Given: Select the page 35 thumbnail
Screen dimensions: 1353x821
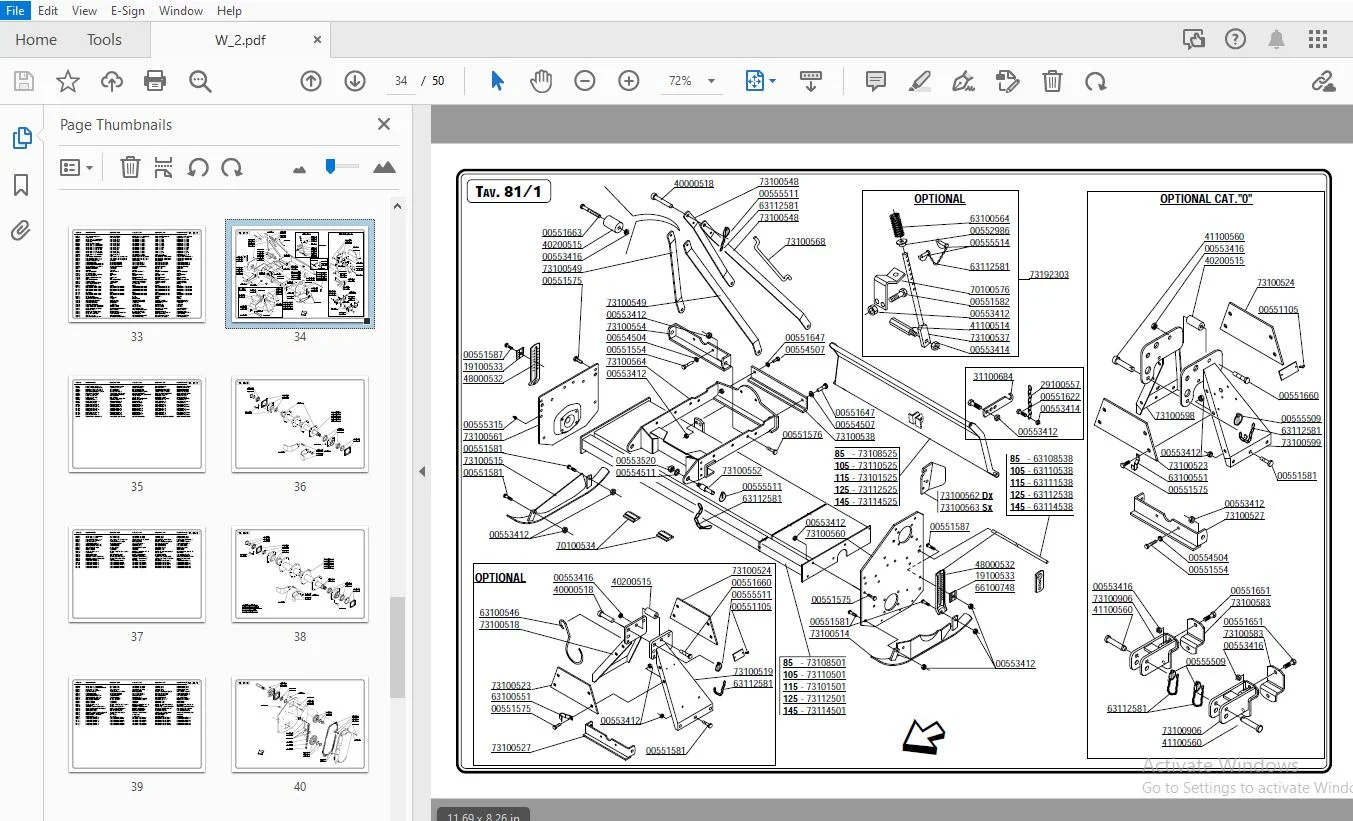Looking at the screenshot, I should tap(137, 423).
